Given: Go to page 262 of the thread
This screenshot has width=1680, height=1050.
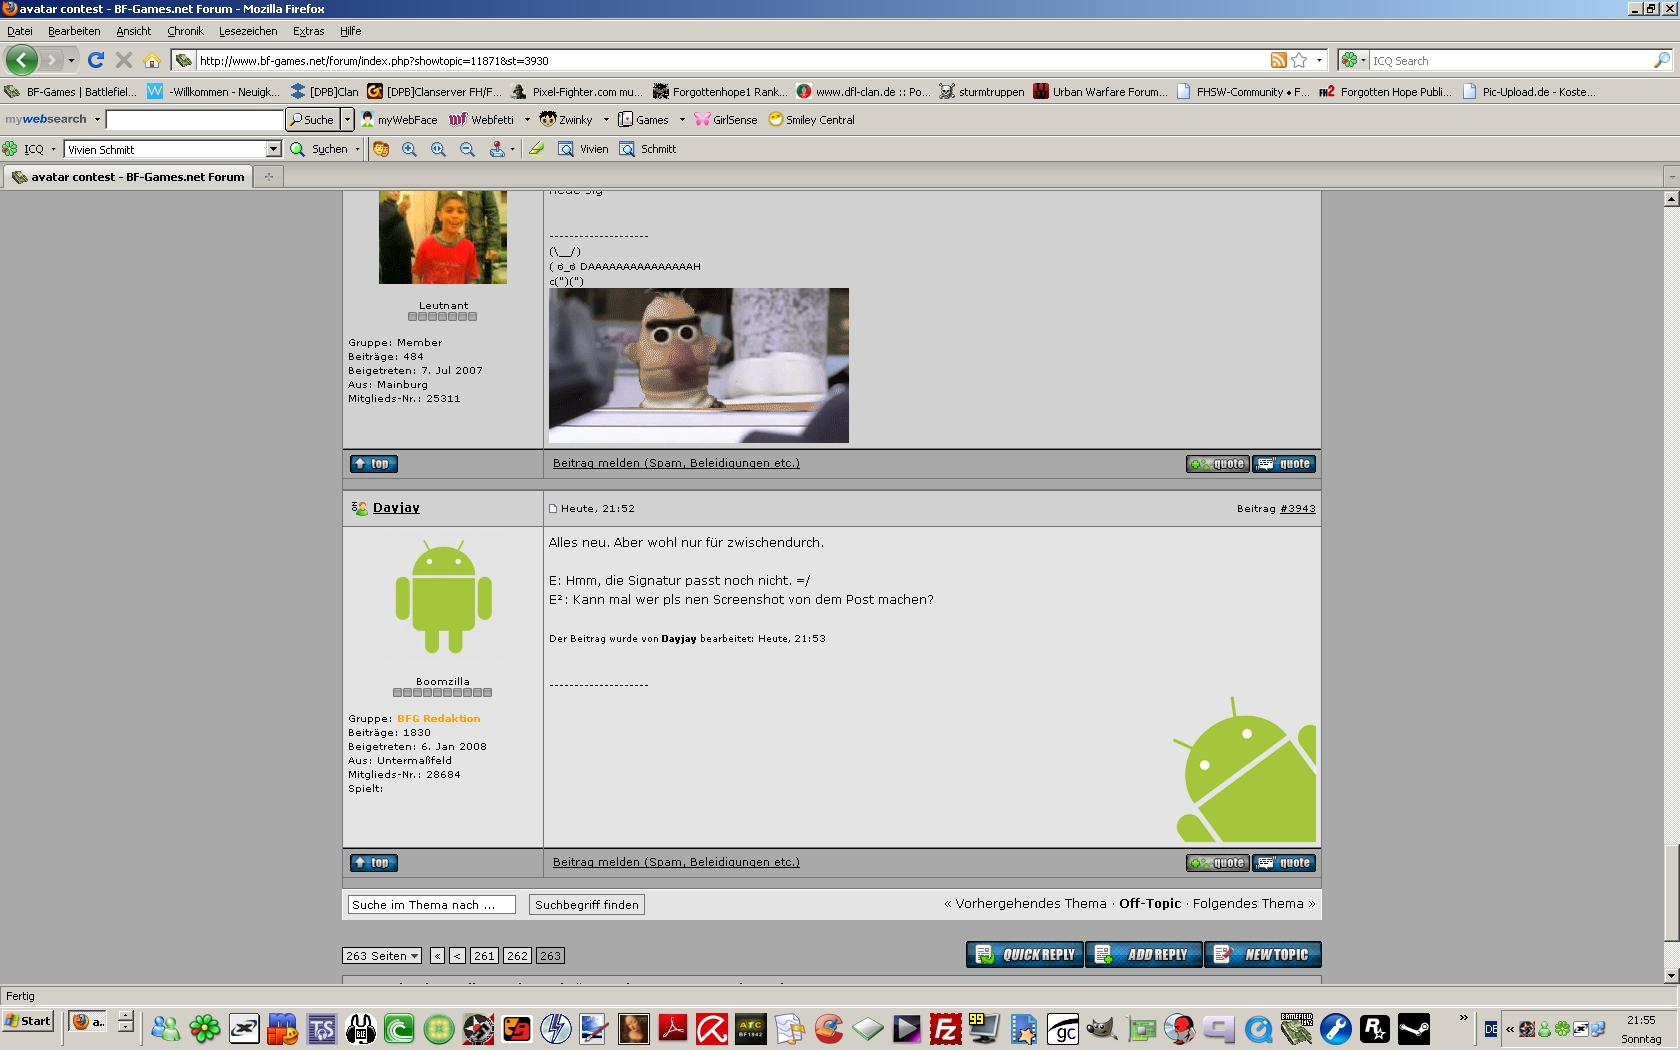Looking at the screenshot, I should pyautogui.click(x=517, y=956).
